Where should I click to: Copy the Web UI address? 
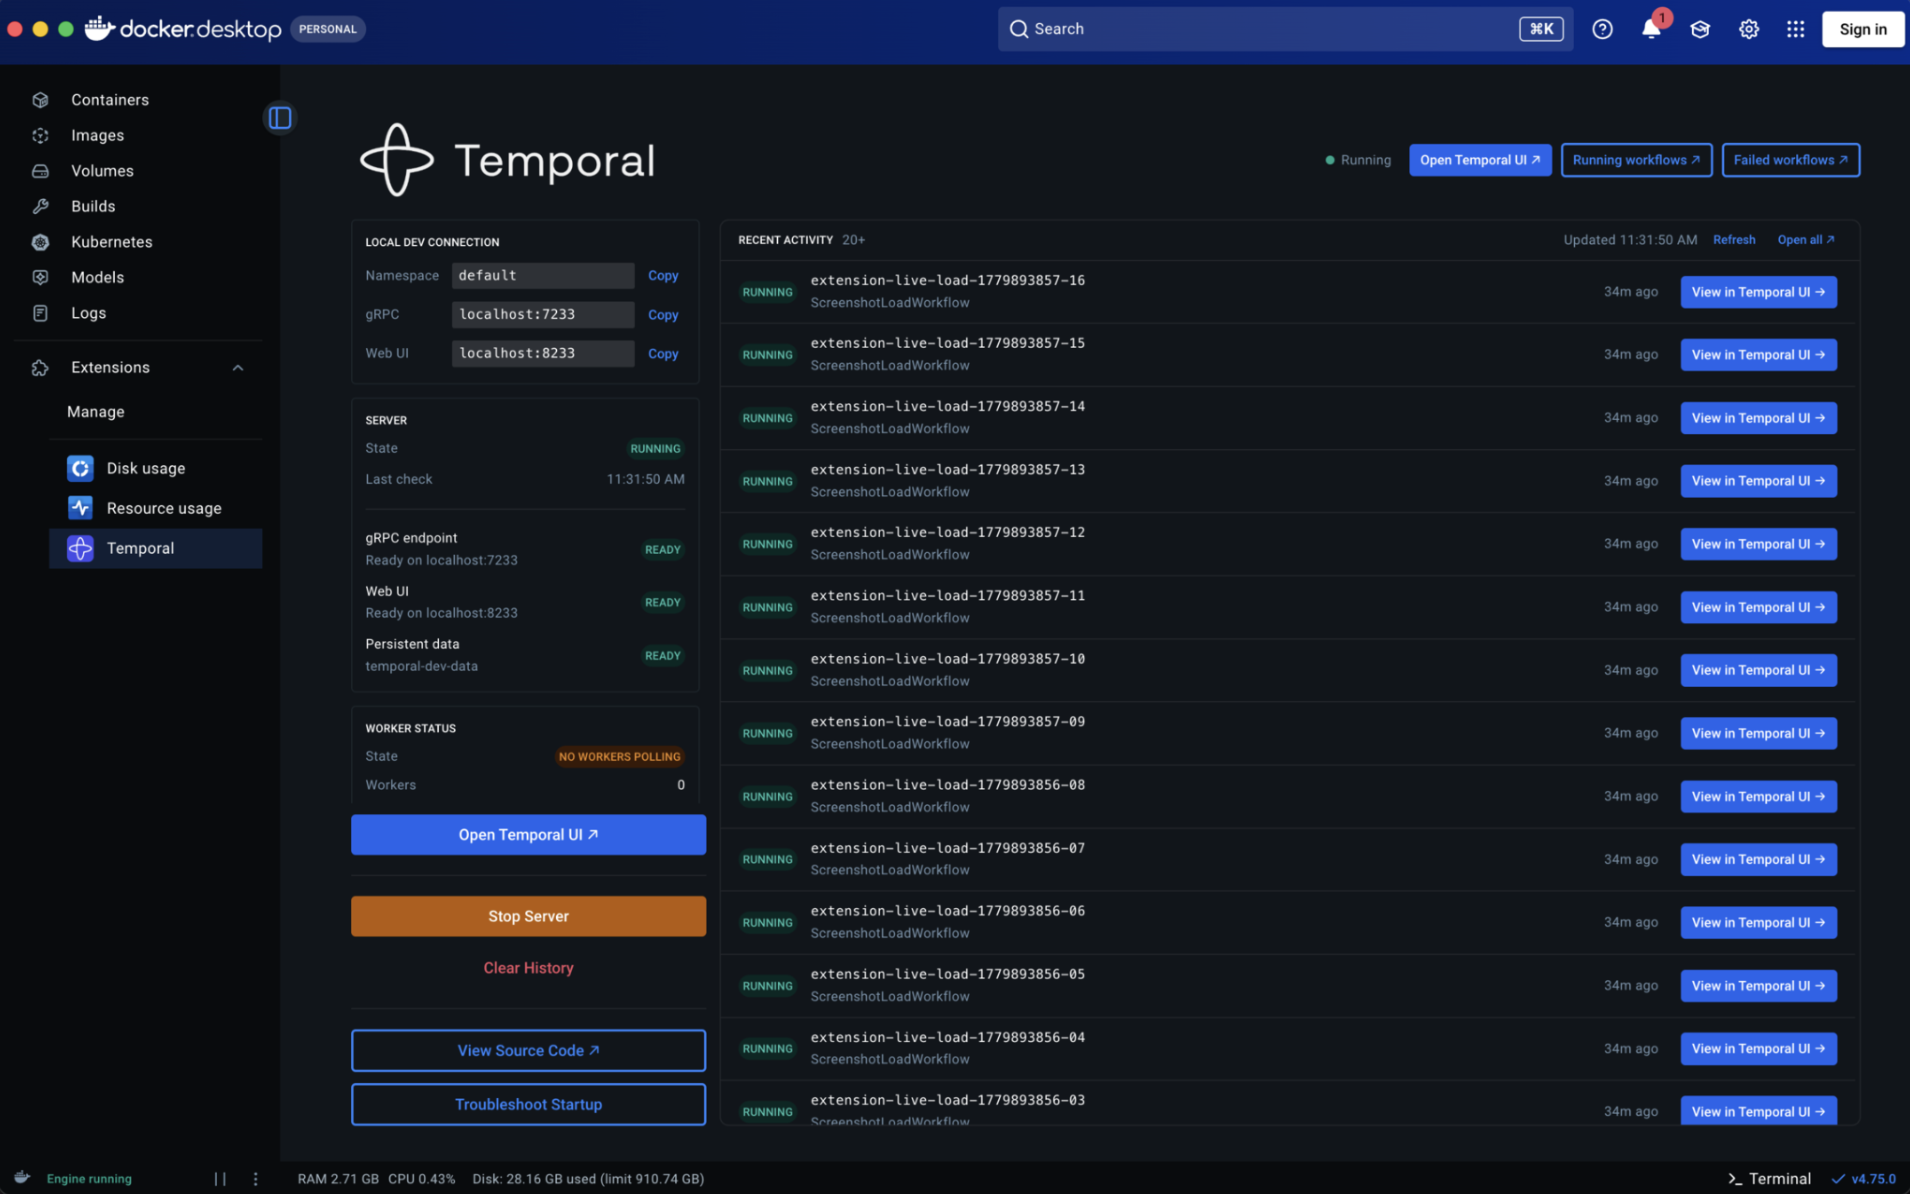[663, 353]
